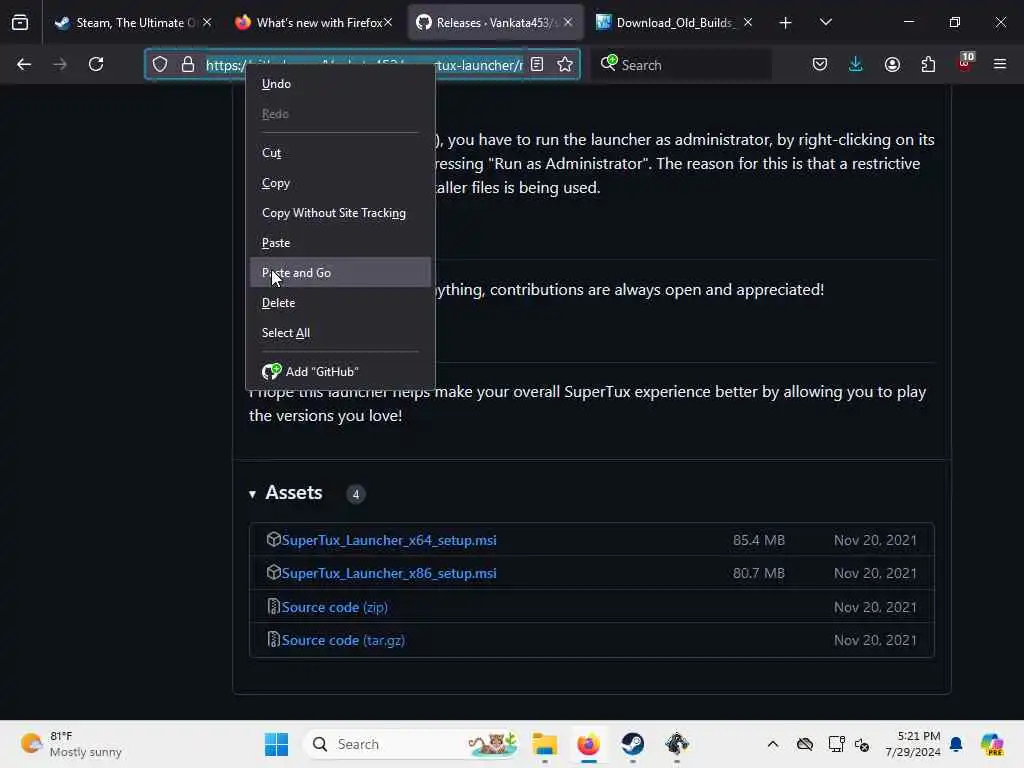The width and height of the screenshot is (1024, 768).
Task: Close the Steam tab
Action: (x=207, y=22)
